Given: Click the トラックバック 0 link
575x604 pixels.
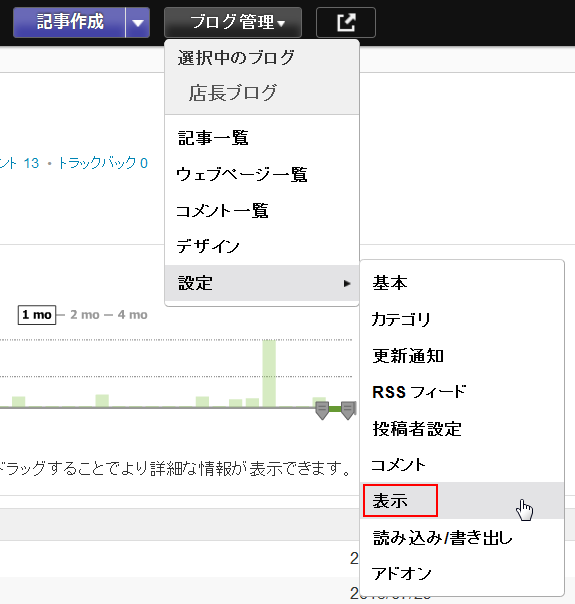Looking at the screenshot, I should click(103, 163).
